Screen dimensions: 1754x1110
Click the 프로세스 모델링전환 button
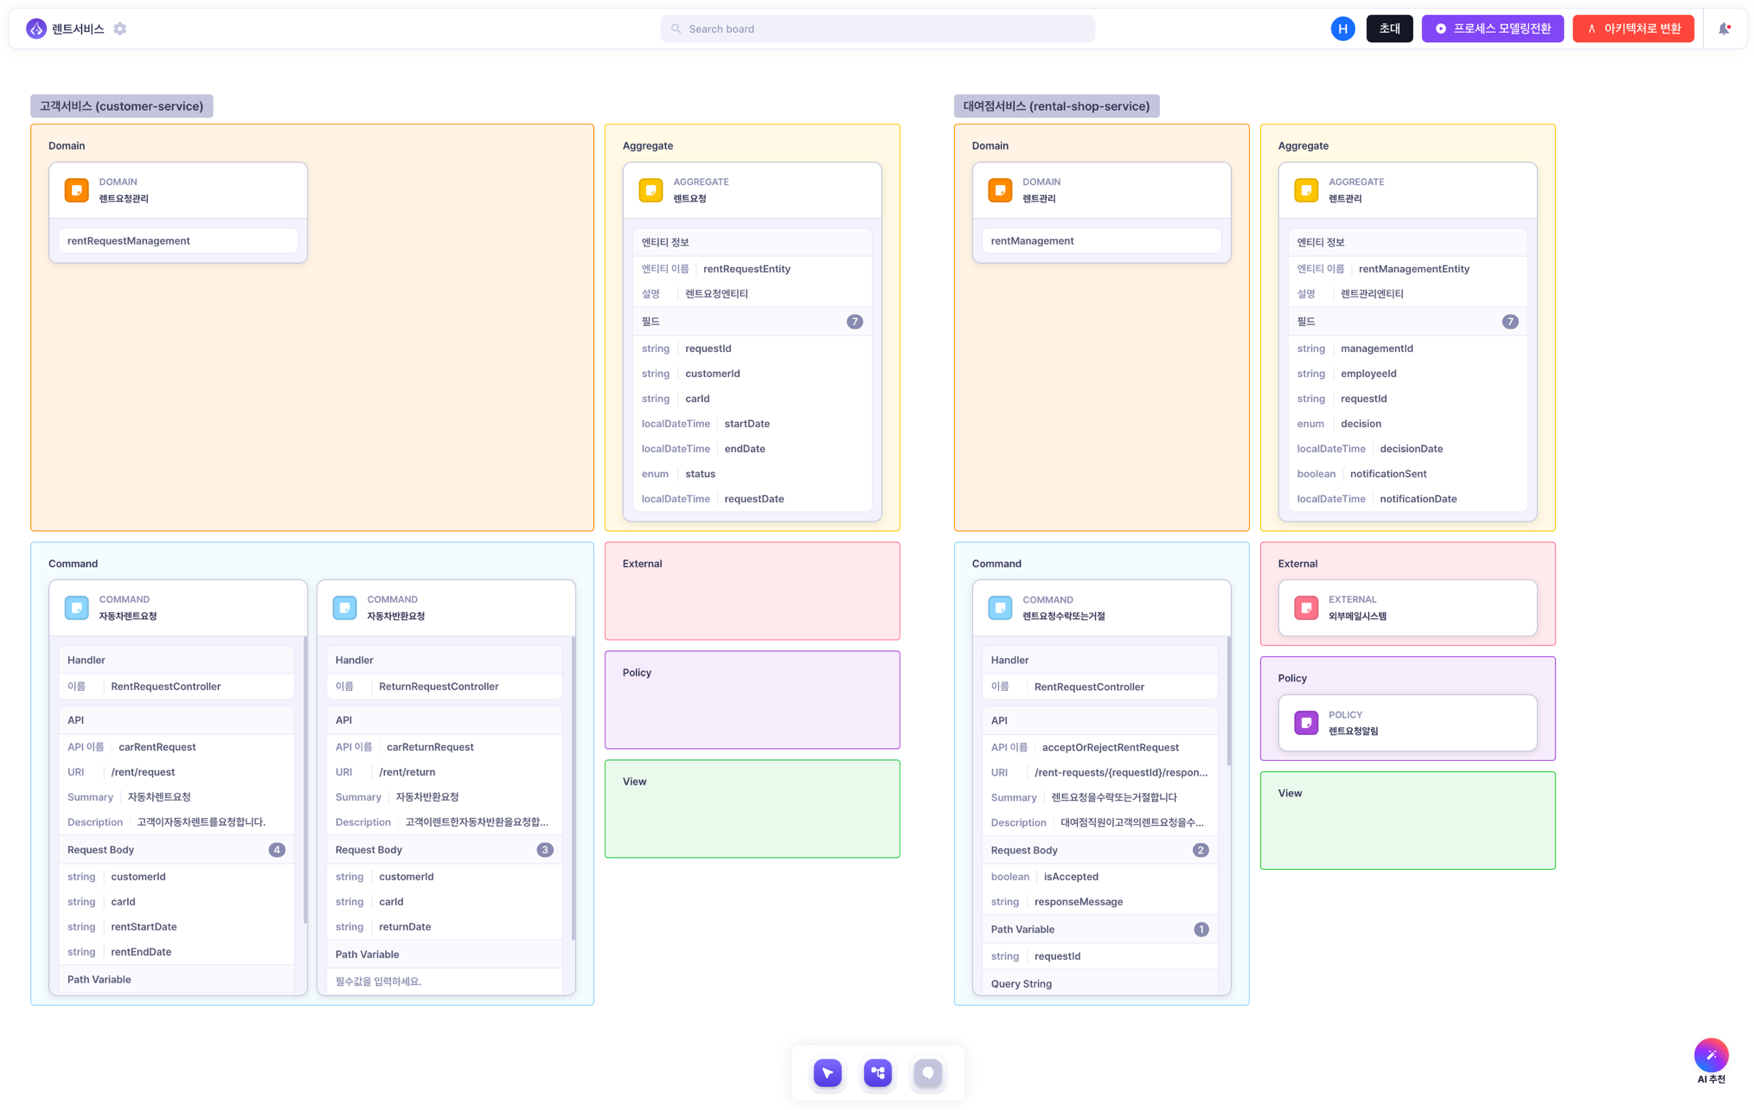point(1492,29)
